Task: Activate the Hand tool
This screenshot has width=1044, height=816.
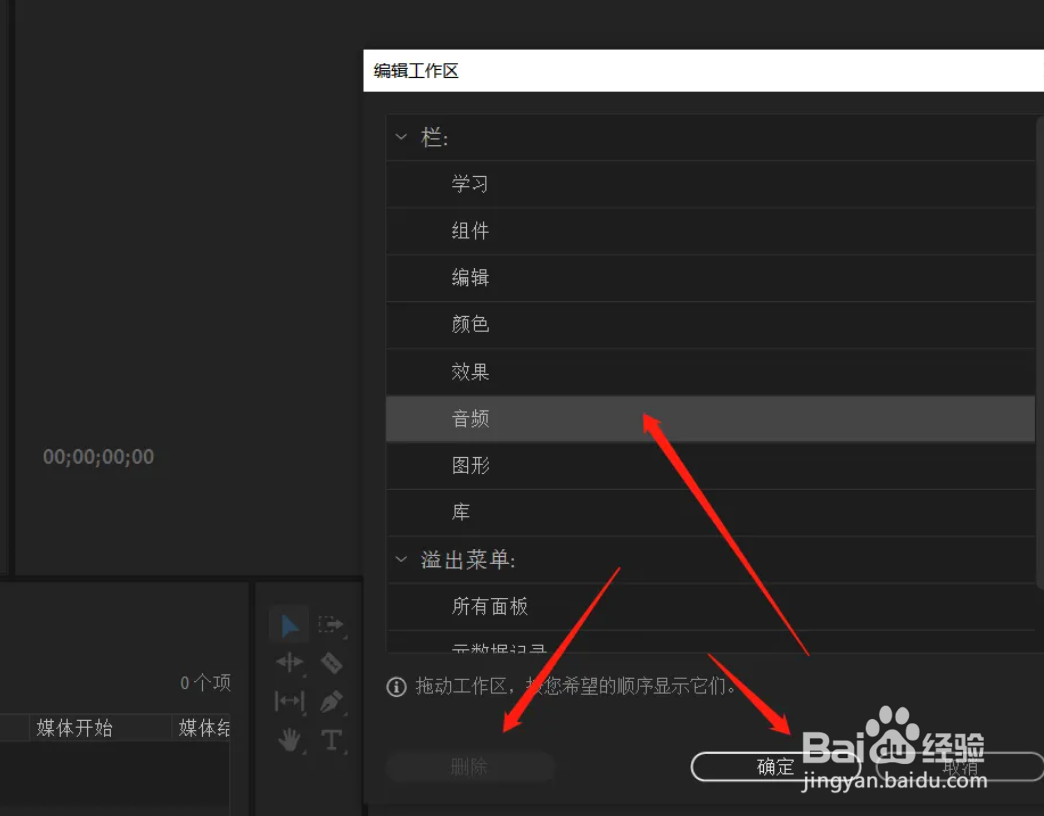Action: click(x=289, y=740)
